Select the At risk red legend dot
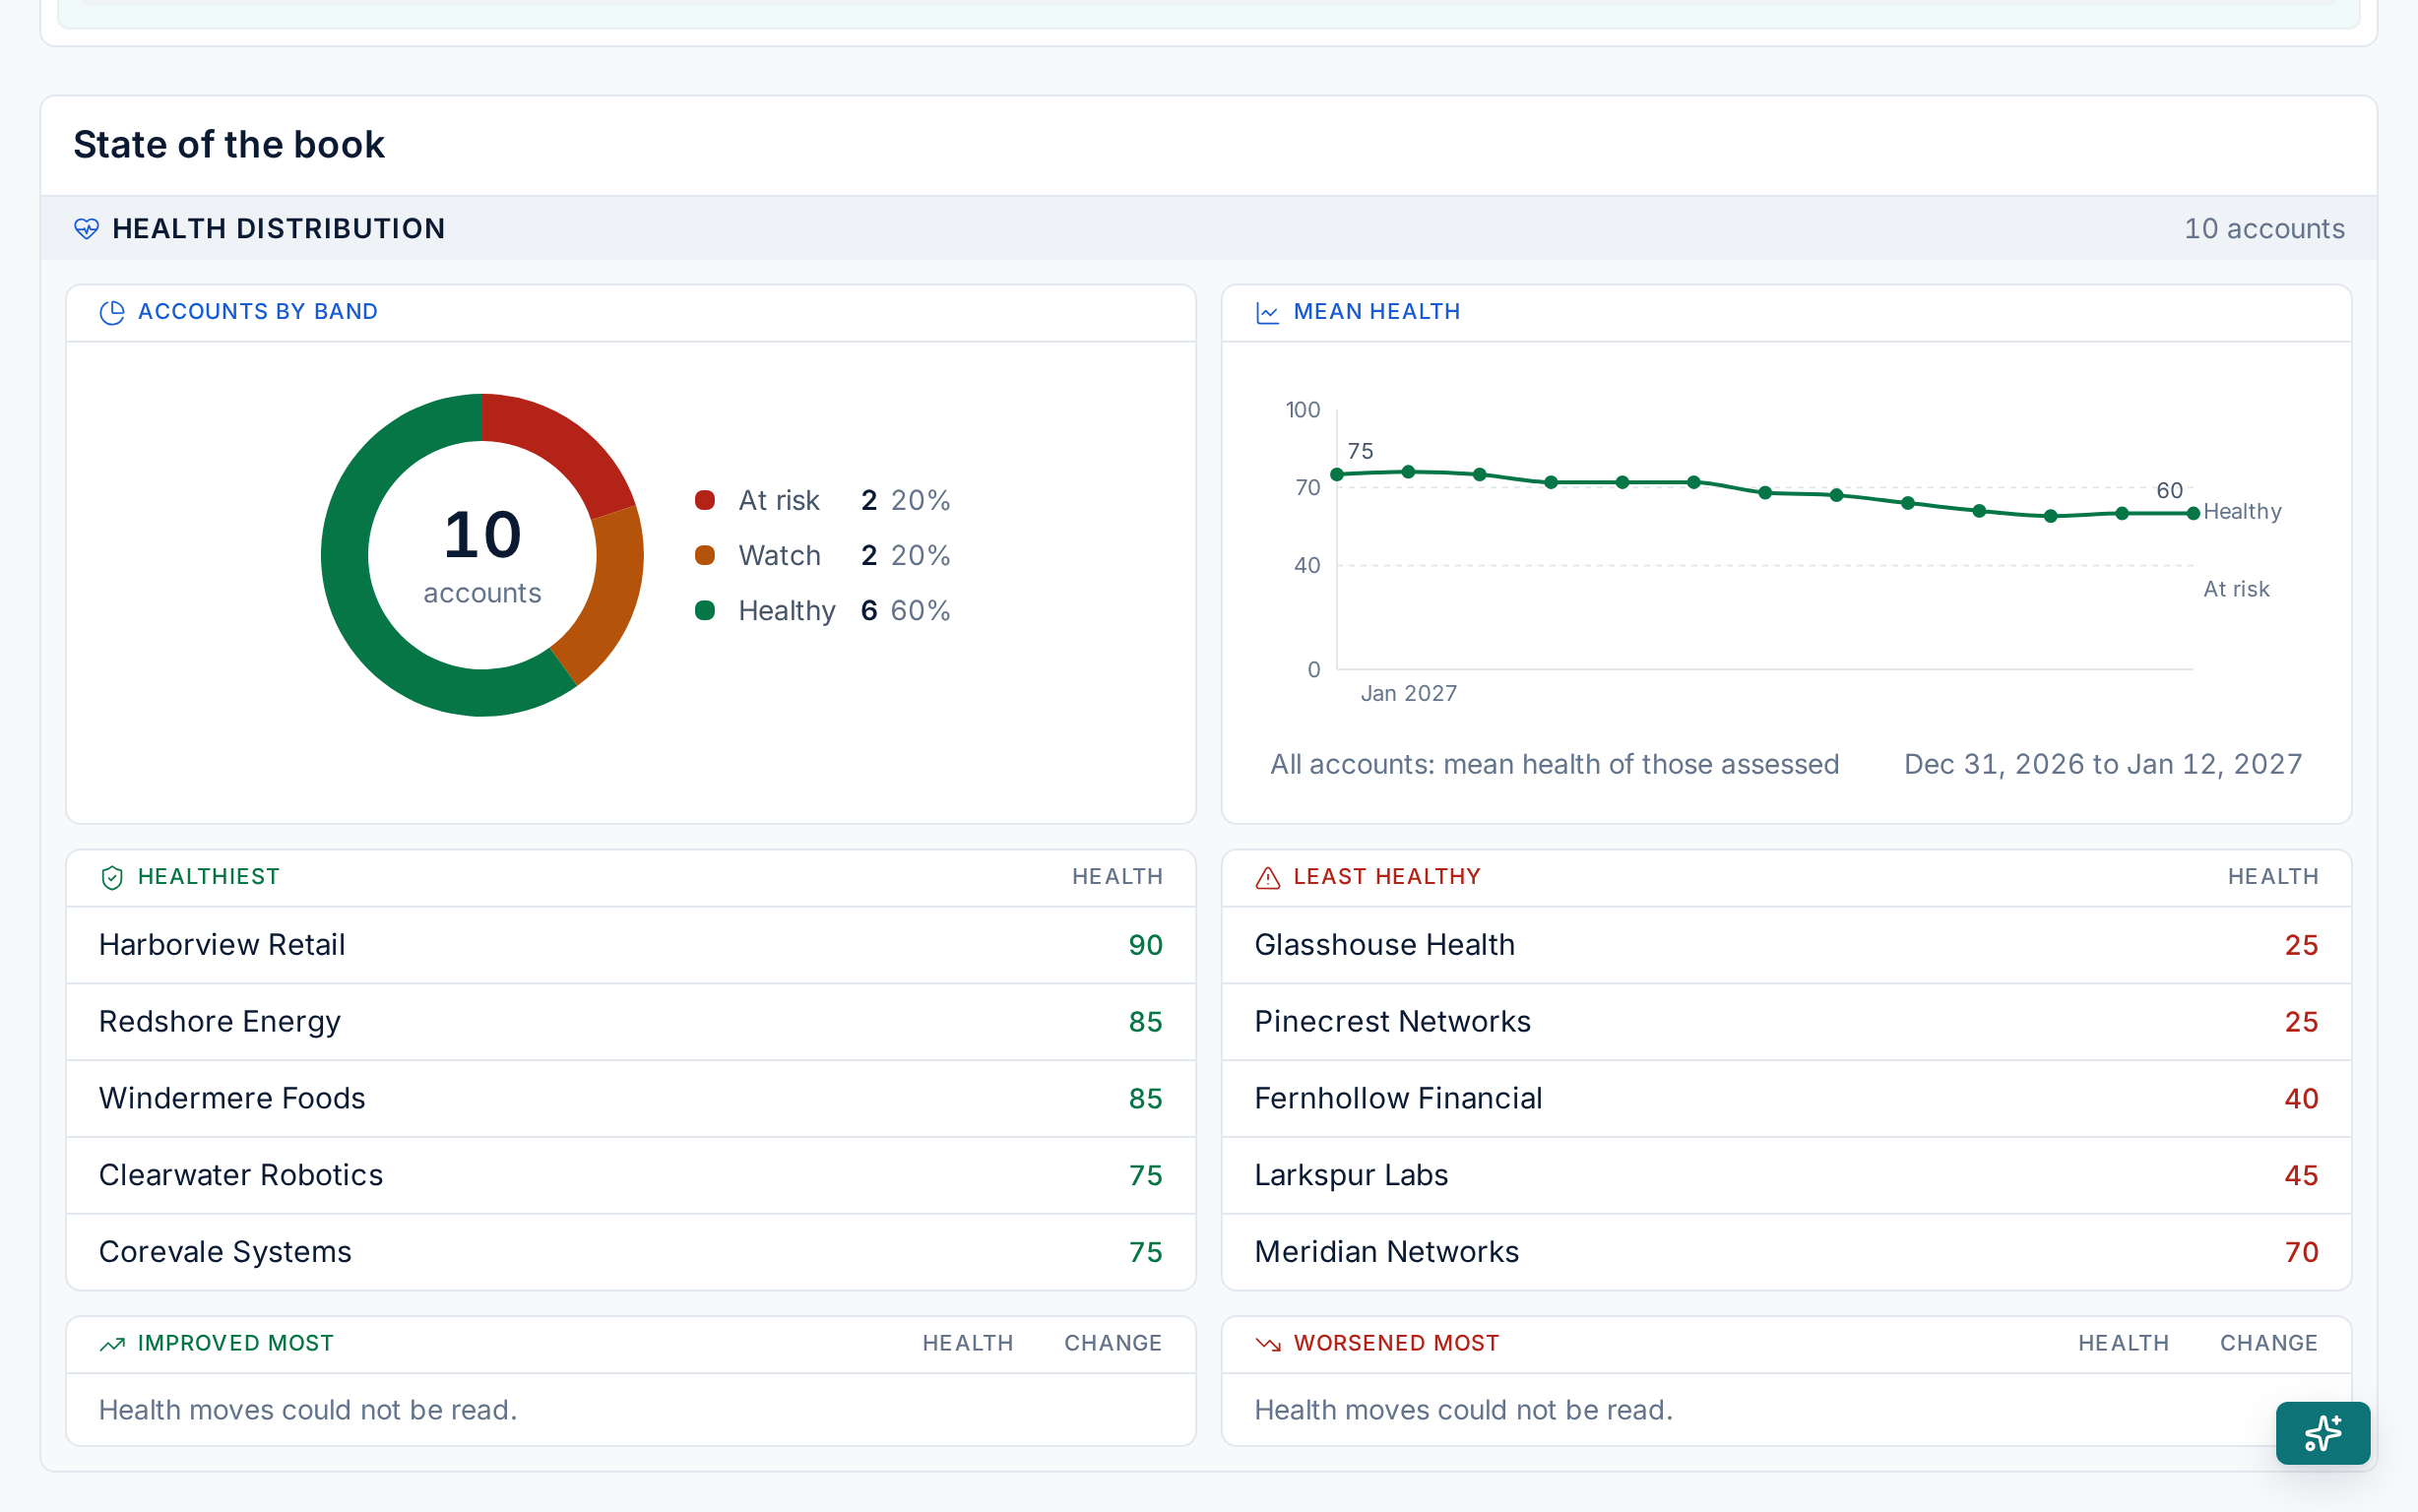Screen dimensions: 2418x1512 click(x=705, y=500)
